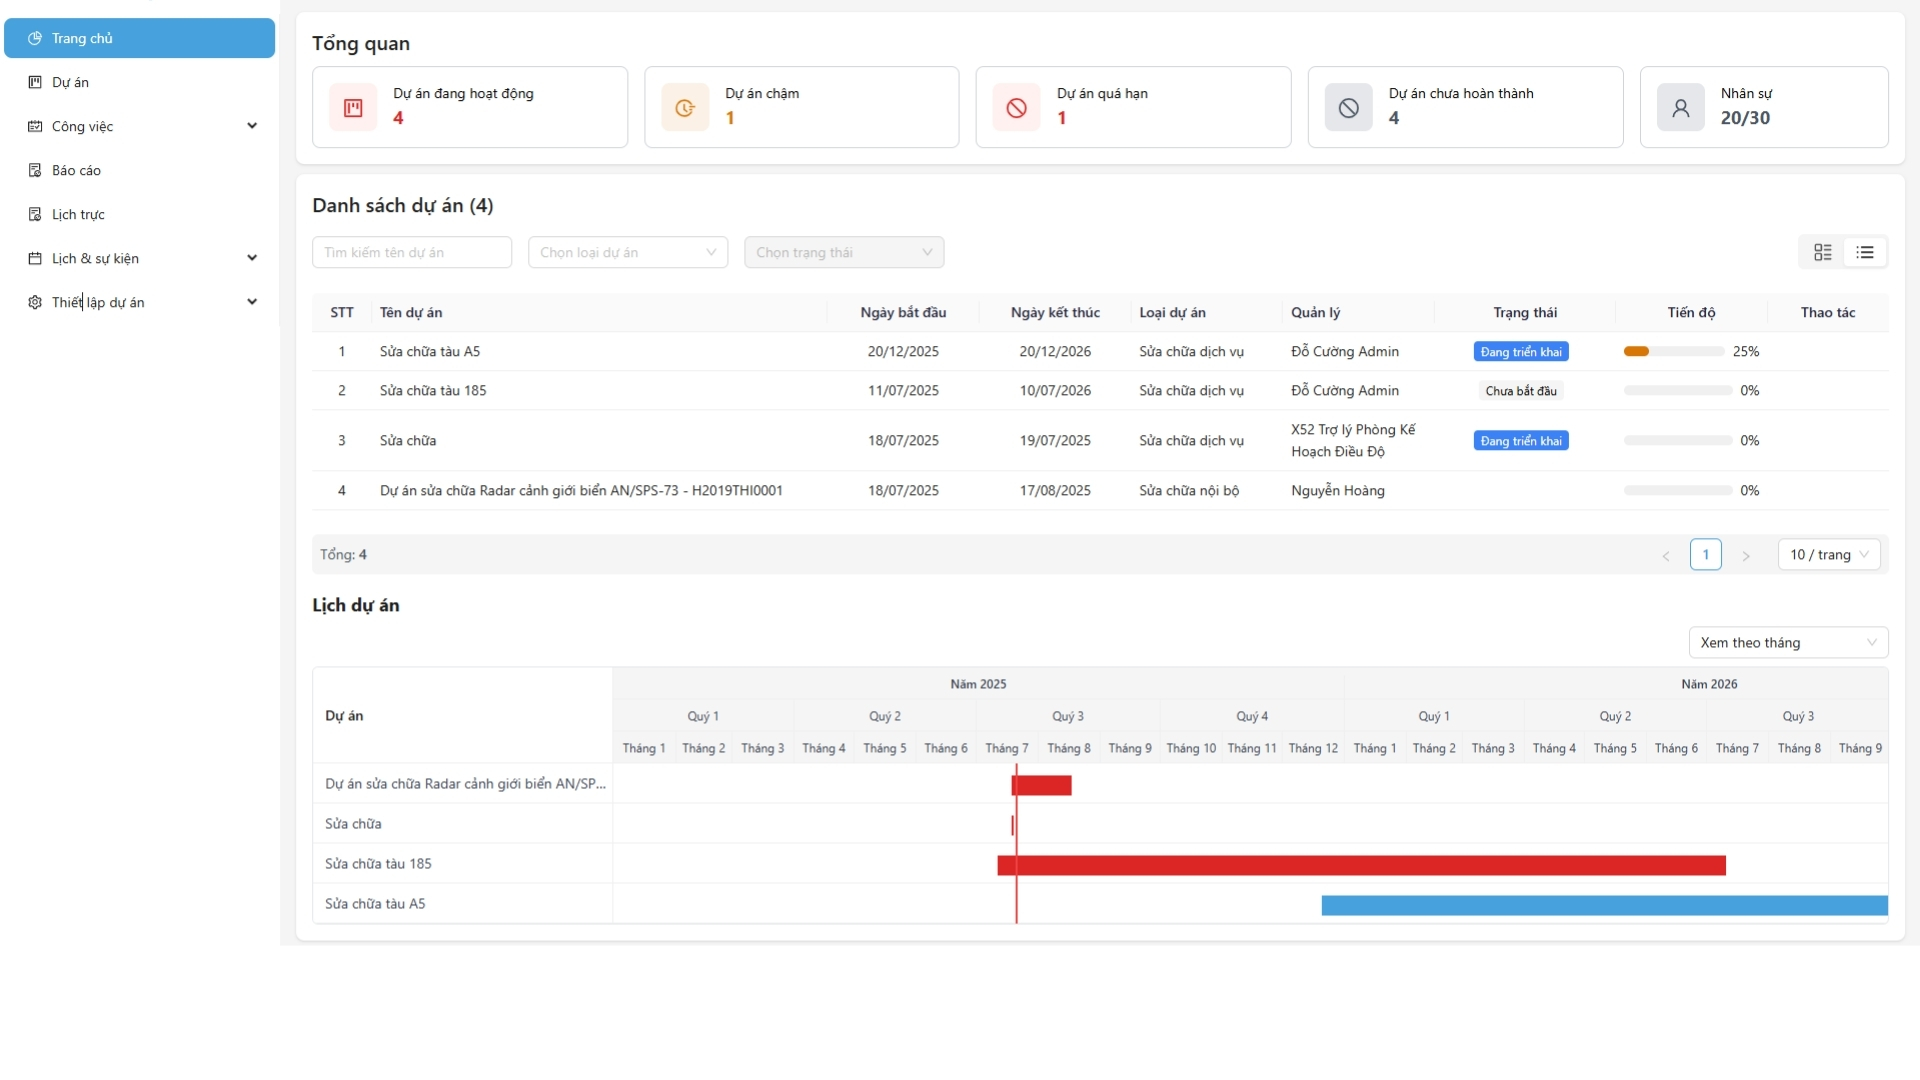Click the Nhân sự person icon
The image size is (1920, 1080).
[x=1680, y=108]
